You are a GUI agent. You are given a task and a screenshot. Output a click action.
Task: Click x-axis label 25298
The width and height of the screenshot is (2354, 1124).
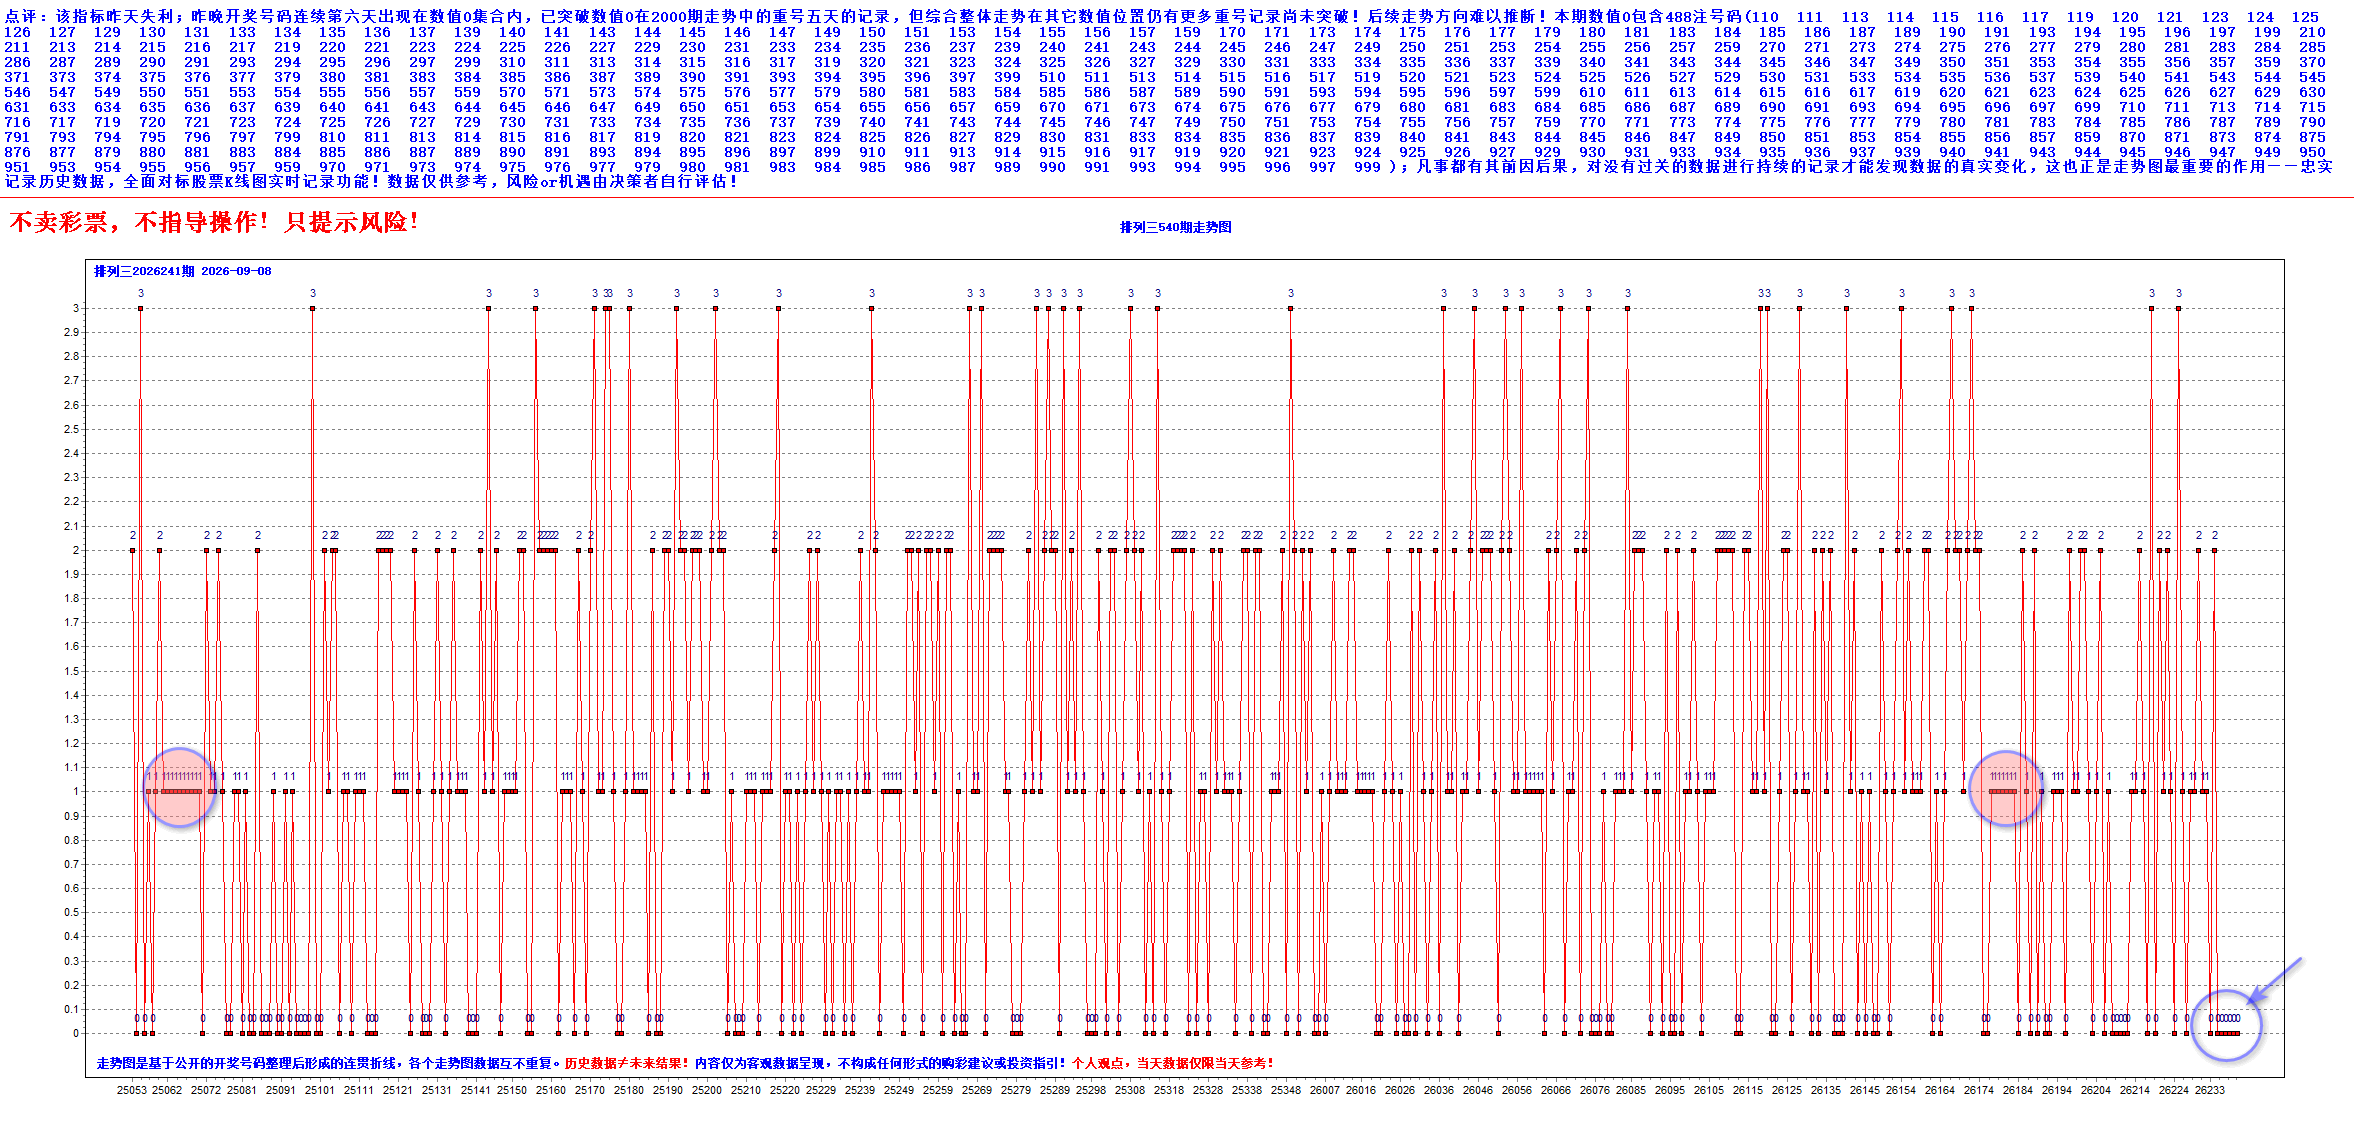pyautogui.click(x=1091, y=1090)
